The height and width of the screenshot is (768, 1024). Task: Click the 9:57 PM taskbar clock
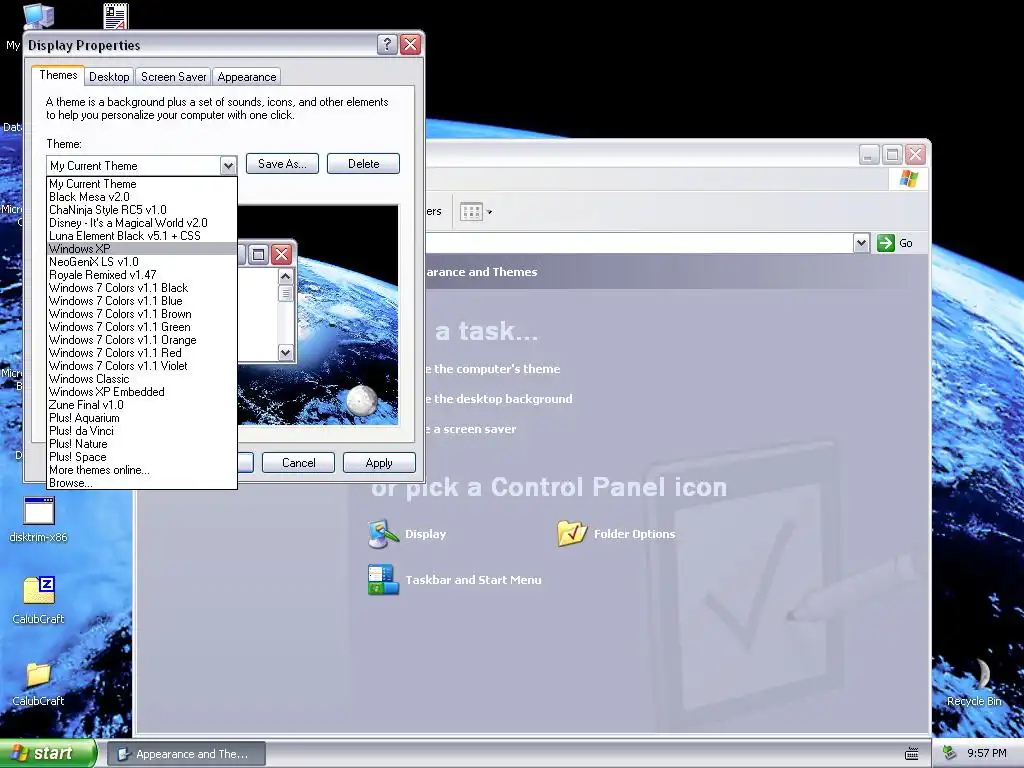(986, 754)
